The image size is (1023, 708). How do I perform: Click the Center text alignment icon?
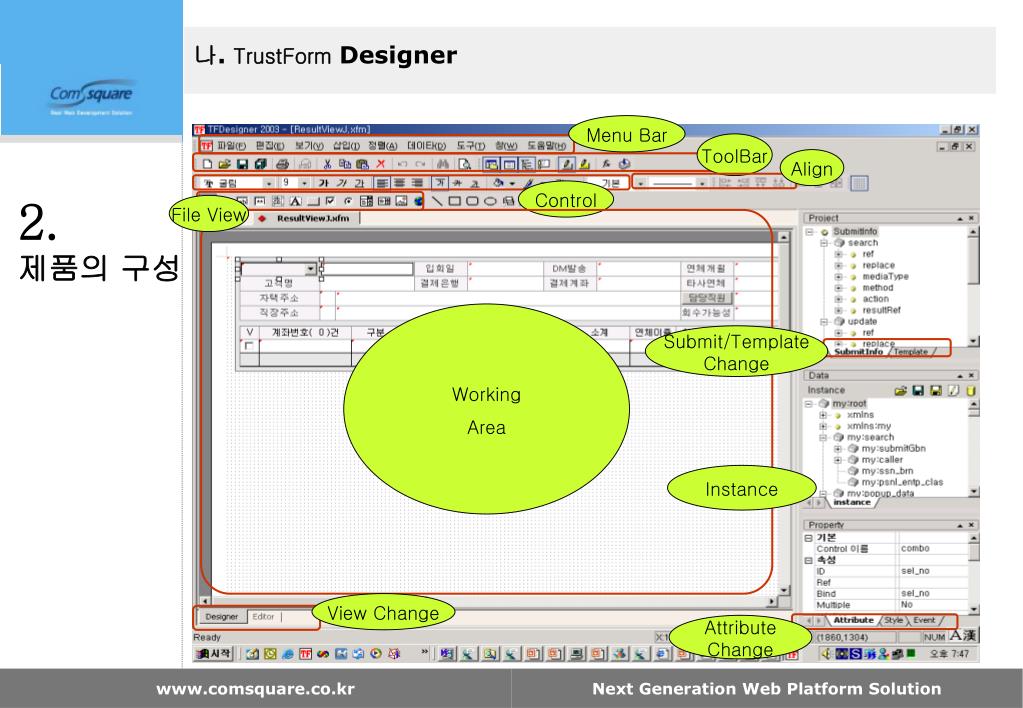tap(399, 183)
